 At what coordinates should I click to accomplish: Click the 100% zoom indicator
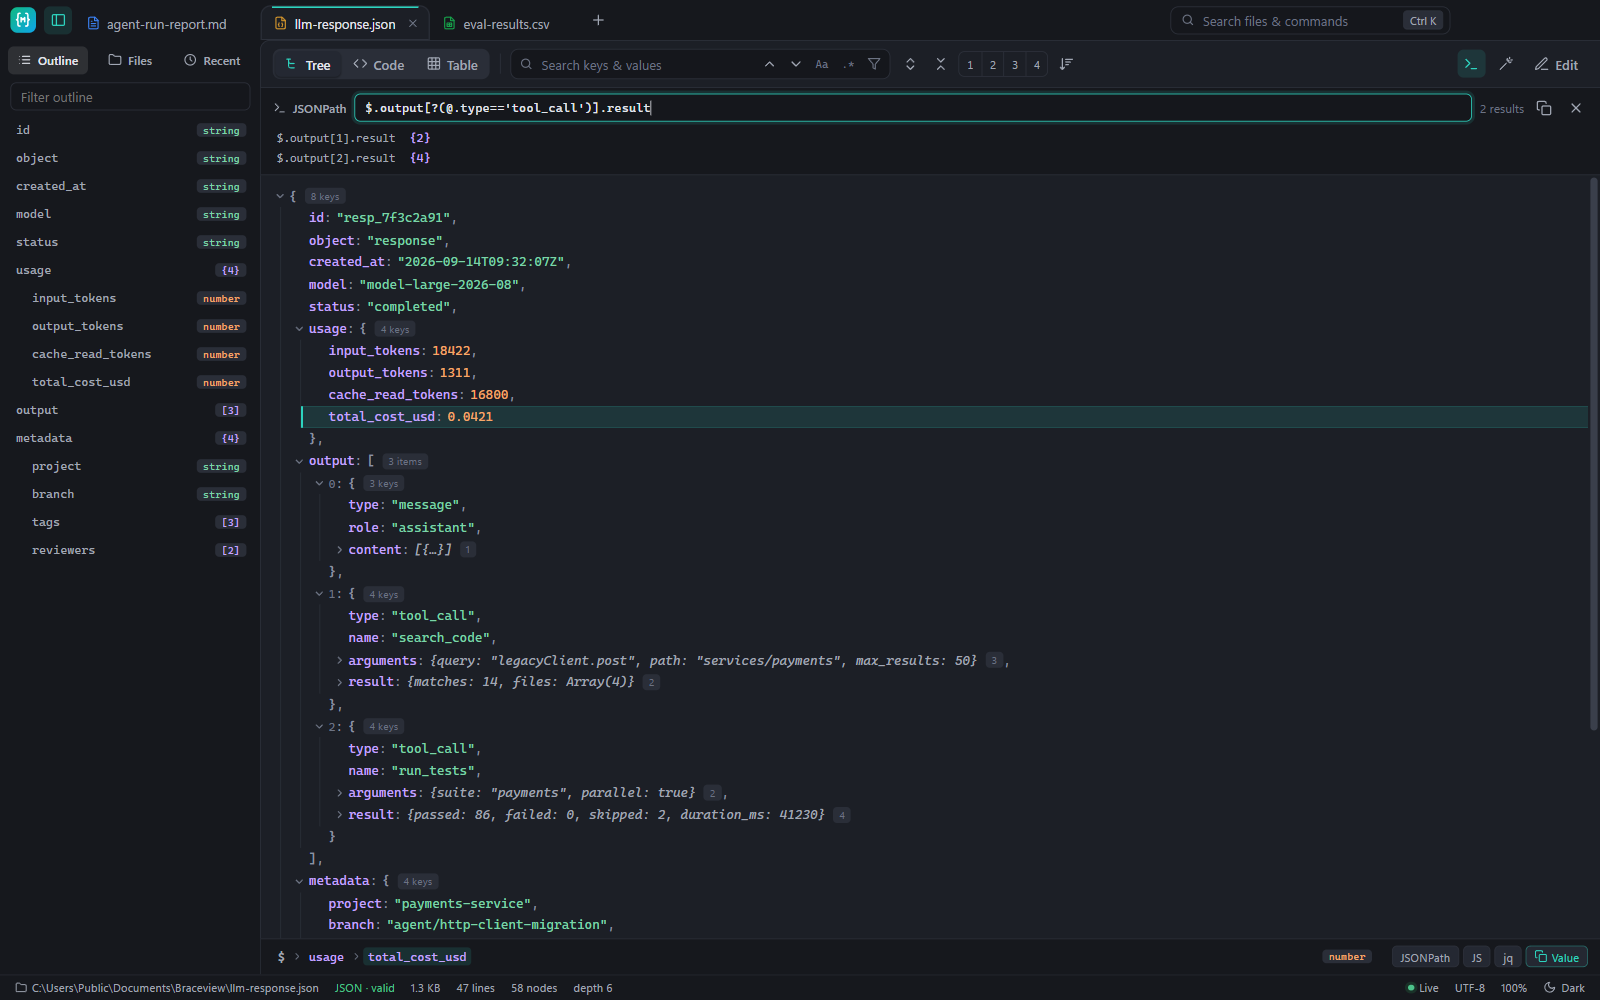tap(1514, 988)
